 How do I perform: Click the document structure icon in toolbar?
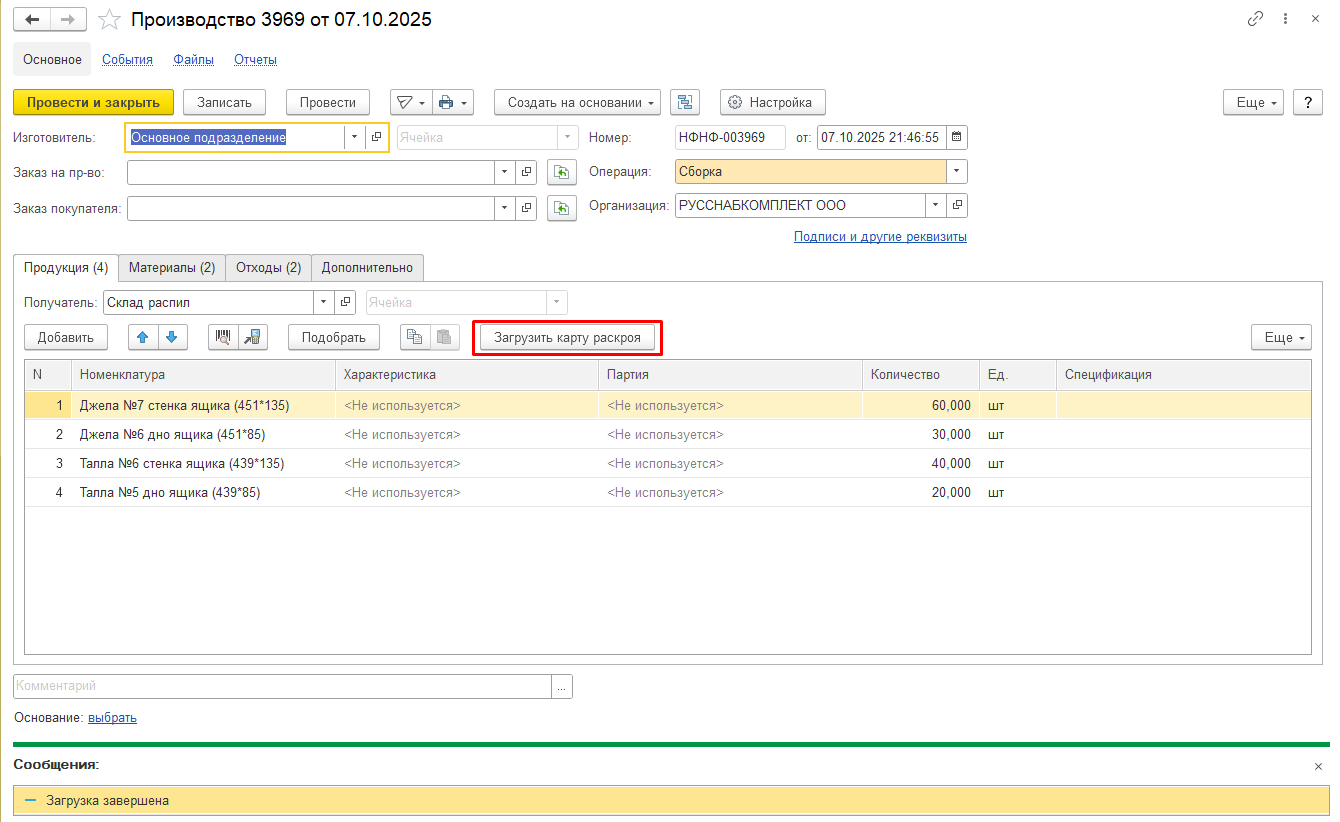coord(684,102)
